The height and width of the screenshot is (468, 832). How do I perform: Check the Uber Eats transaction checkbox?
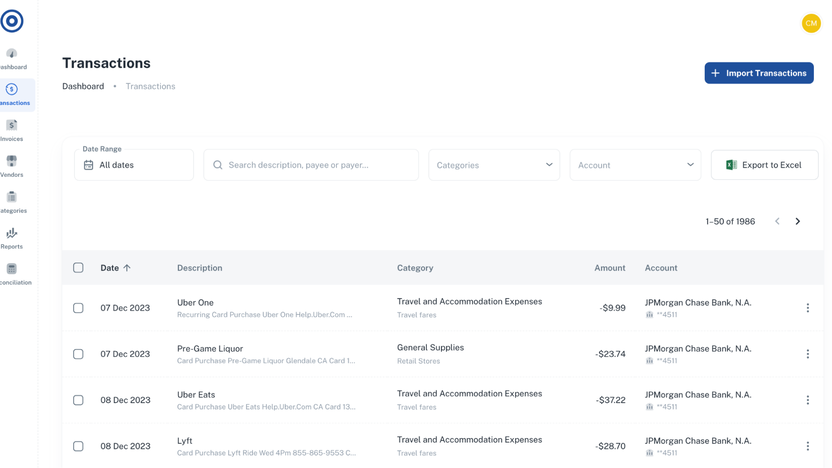[78, 400]
